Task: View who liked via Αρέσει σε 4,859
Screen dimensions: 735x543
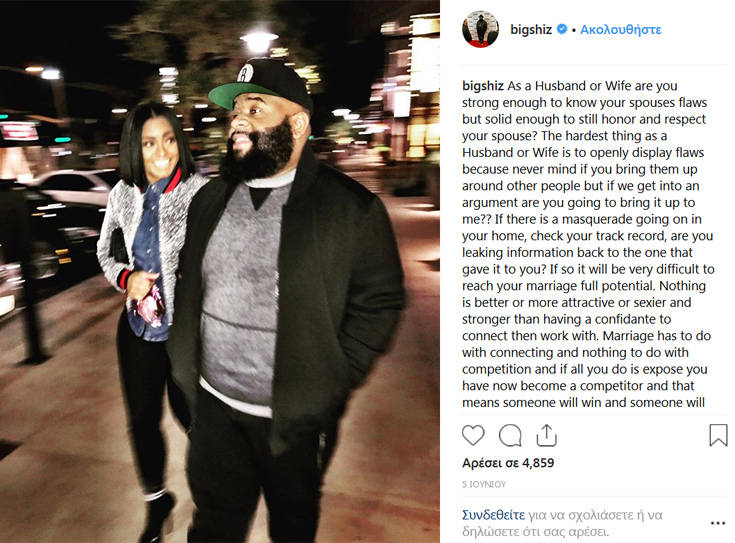Action: (508, 463)
